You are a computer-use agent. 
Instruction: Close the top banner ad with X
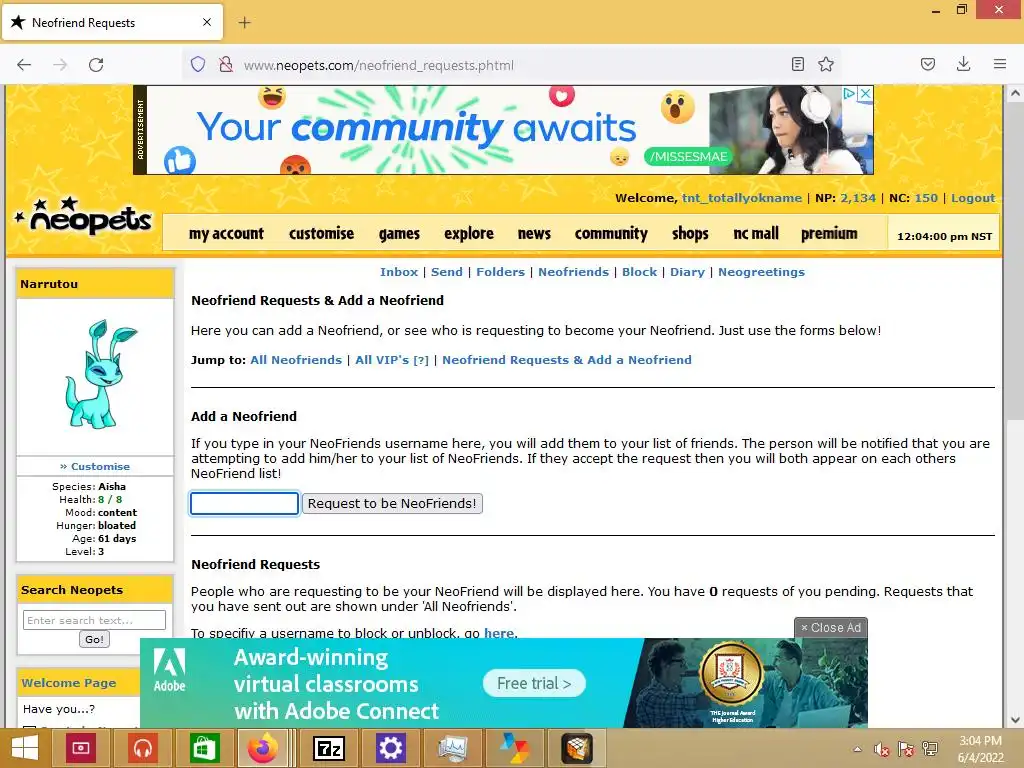tap(865, 93)
